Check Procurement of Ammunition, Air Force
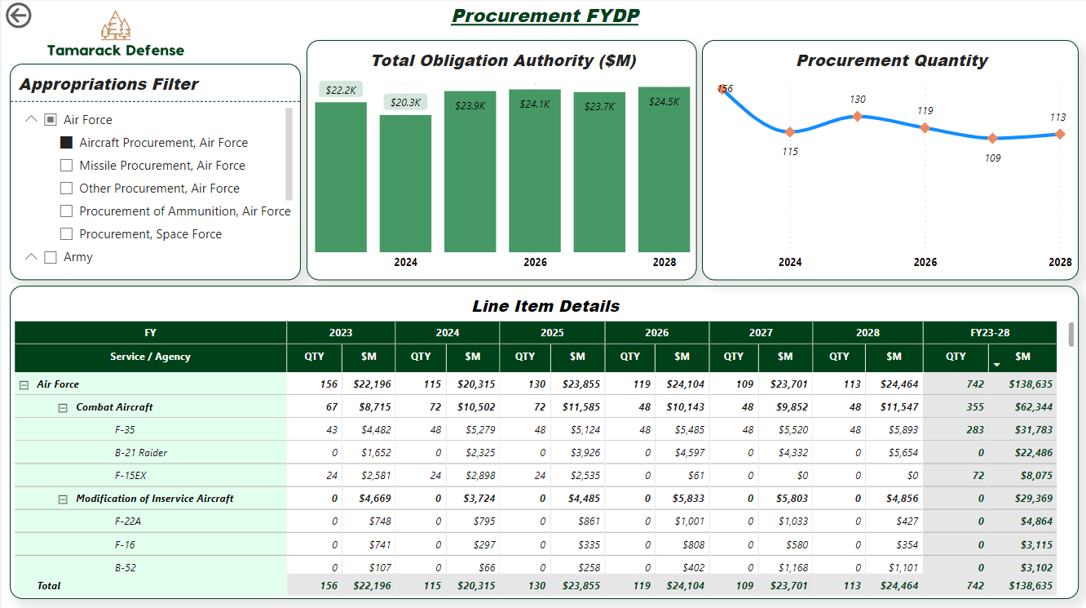 pyautogui.click(x=66, y=211)
